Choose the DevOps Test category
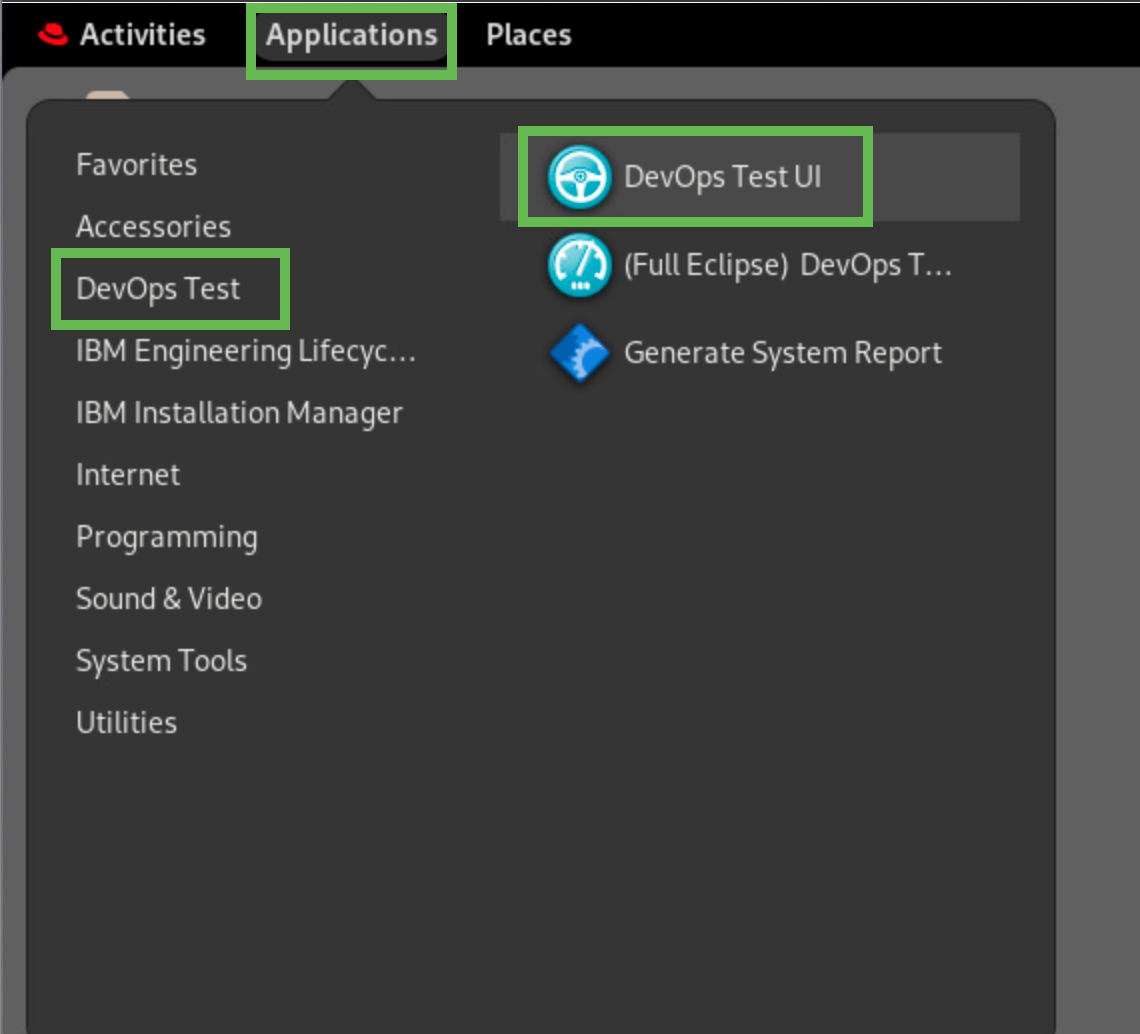This screenshot has width=1140, height=1034. tap(158, 289)
